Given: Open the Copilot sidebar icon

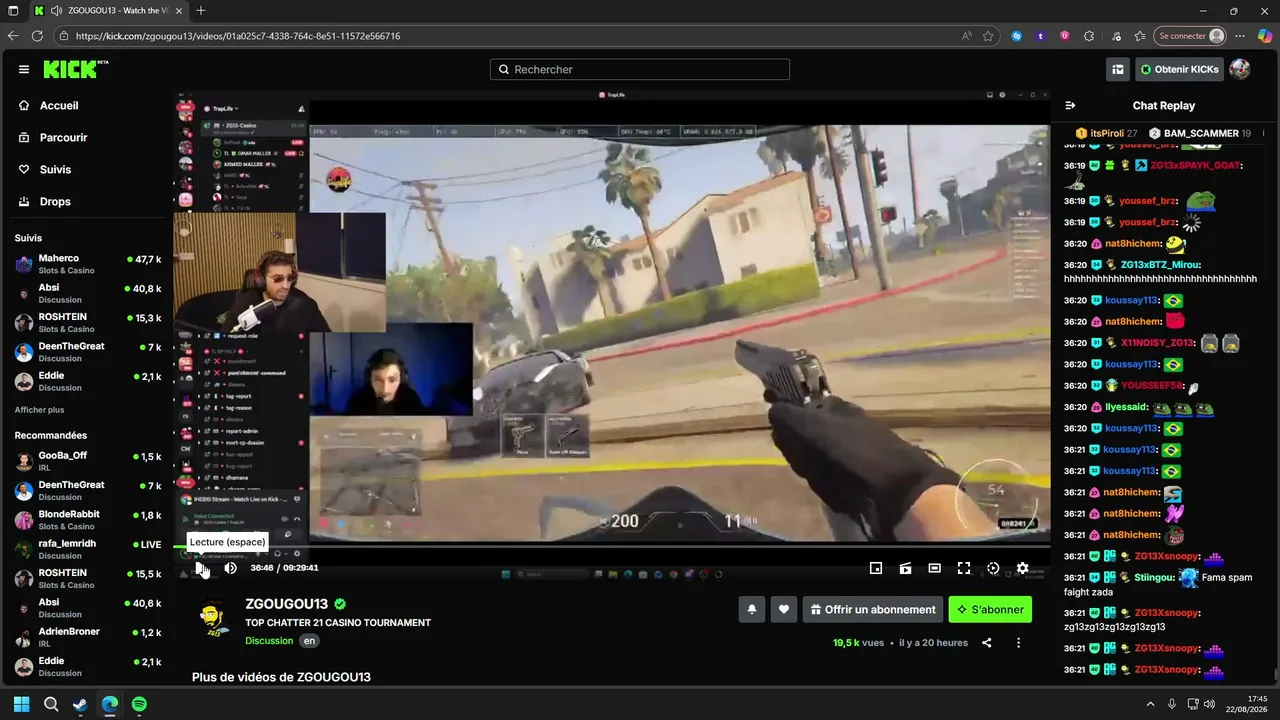Looking at the screenshot, I should pos(1265,36).
